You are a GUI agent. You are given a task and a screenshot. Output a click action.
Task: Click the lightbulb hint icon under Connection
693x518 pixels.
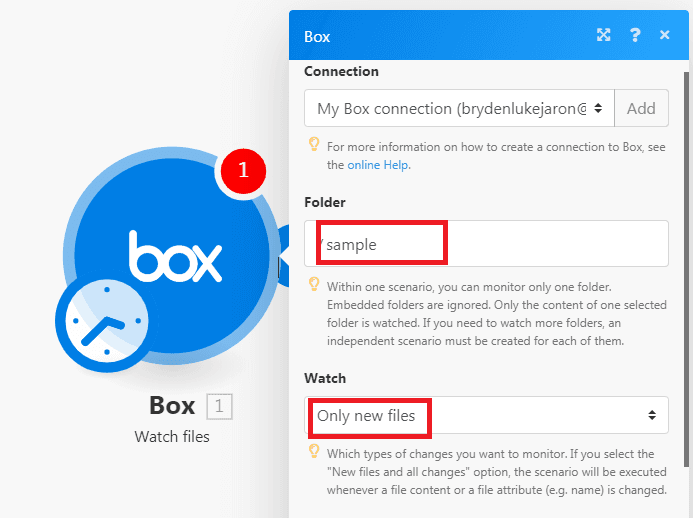(313, 146)
